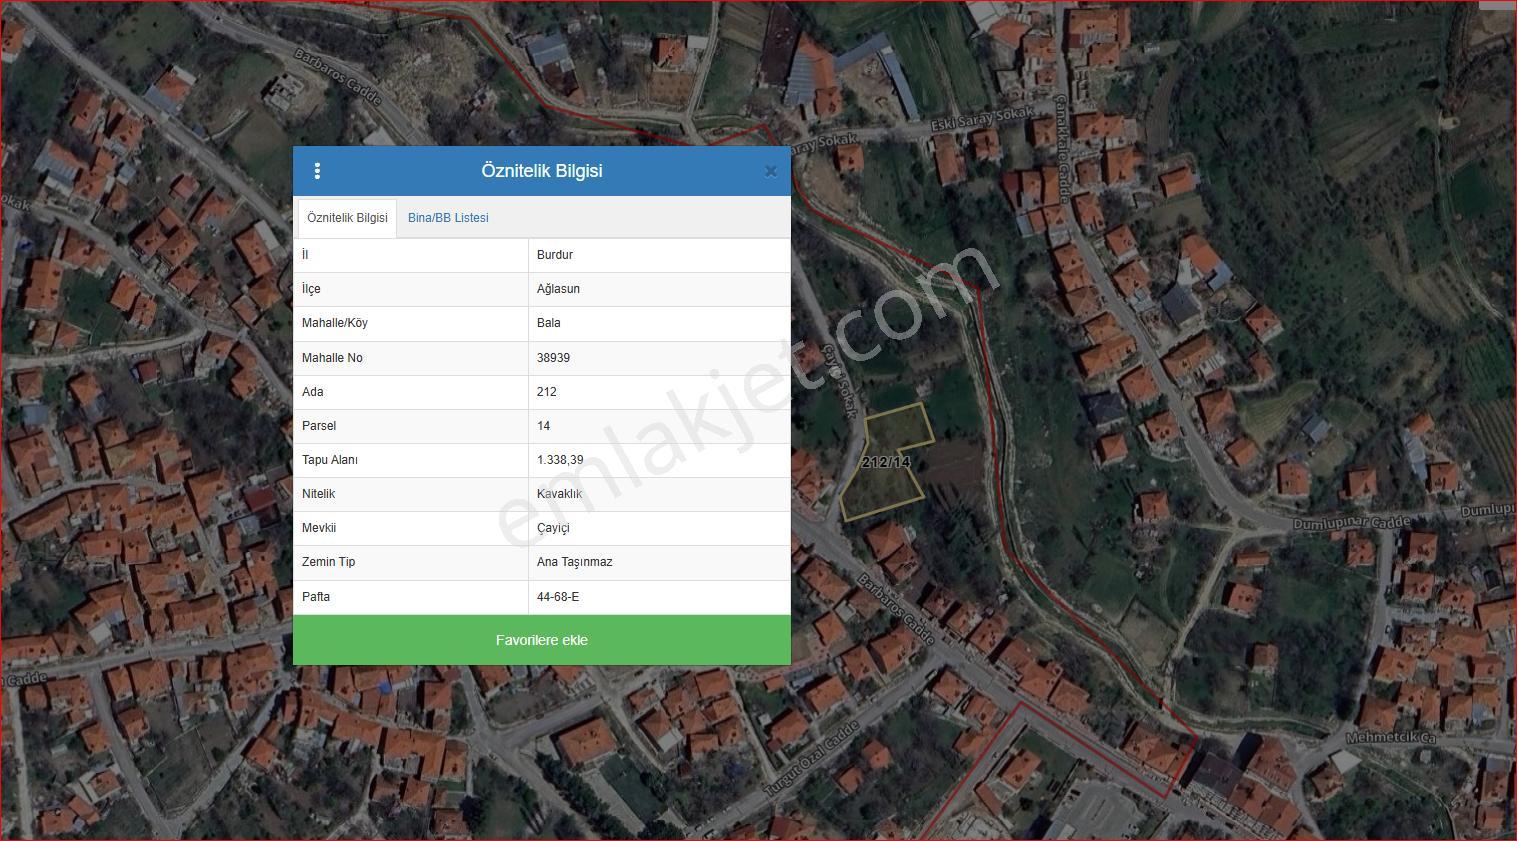Select the Öznitelik Bilgisi tab
Viewport: 1517px width, 841px height.
[x=347, y=218]
